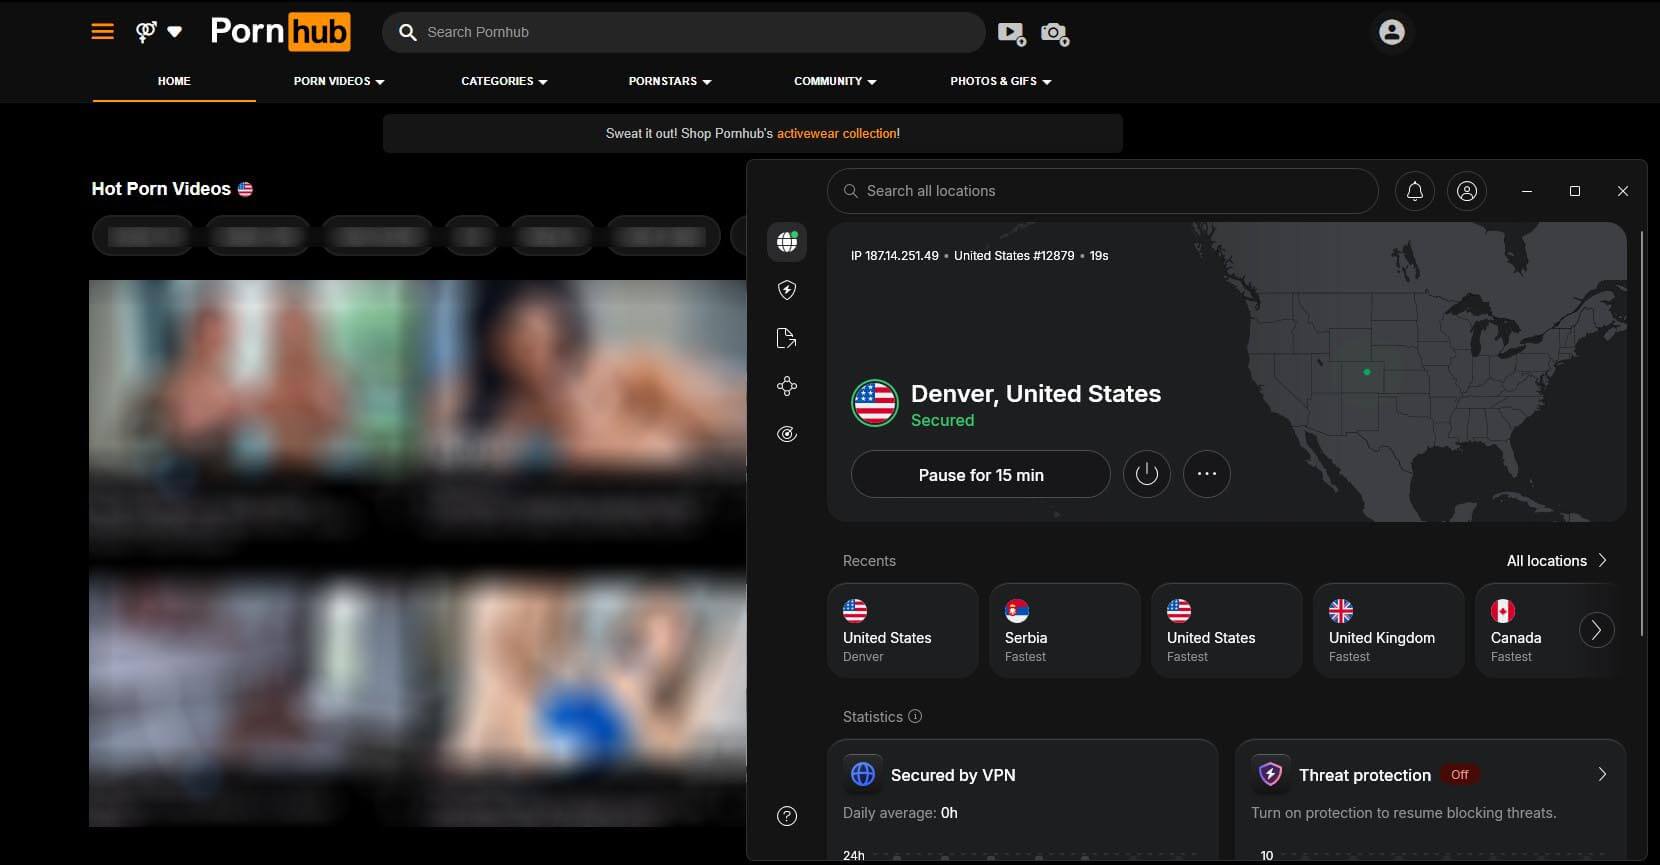Open the file sharing icon in VPN sidebar
Viewport: 1660px width, 865px height.
pyautogui.click(x=787, y=338)
